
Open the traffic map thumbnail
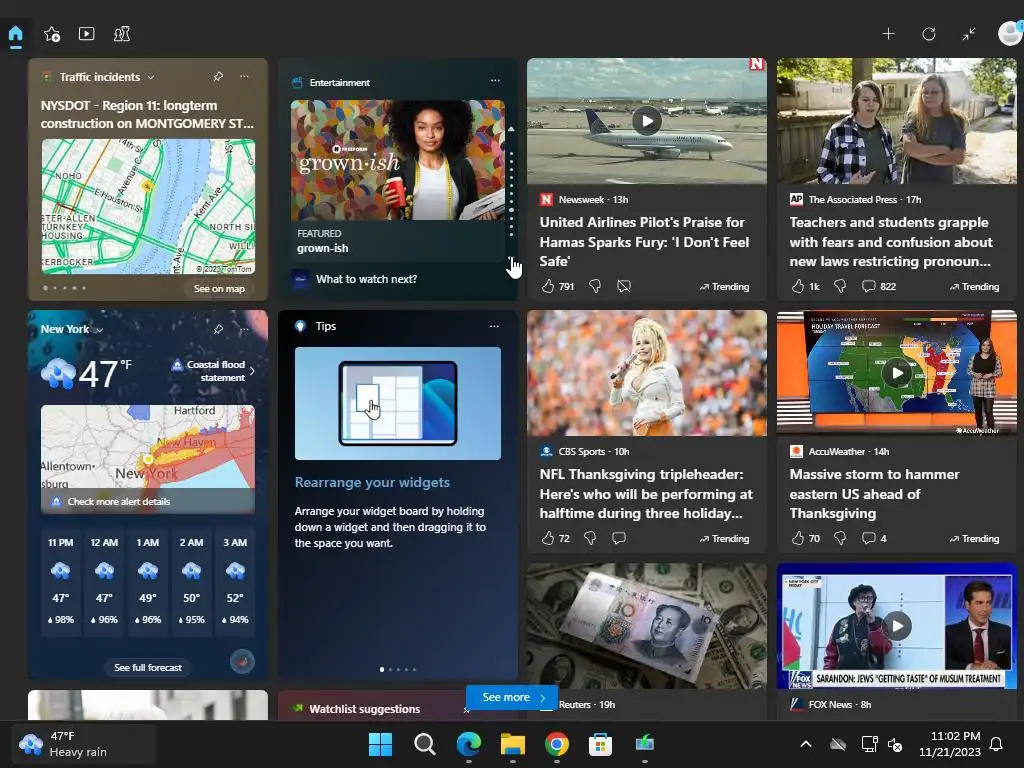pyautogui.click(x=148, y=206)
